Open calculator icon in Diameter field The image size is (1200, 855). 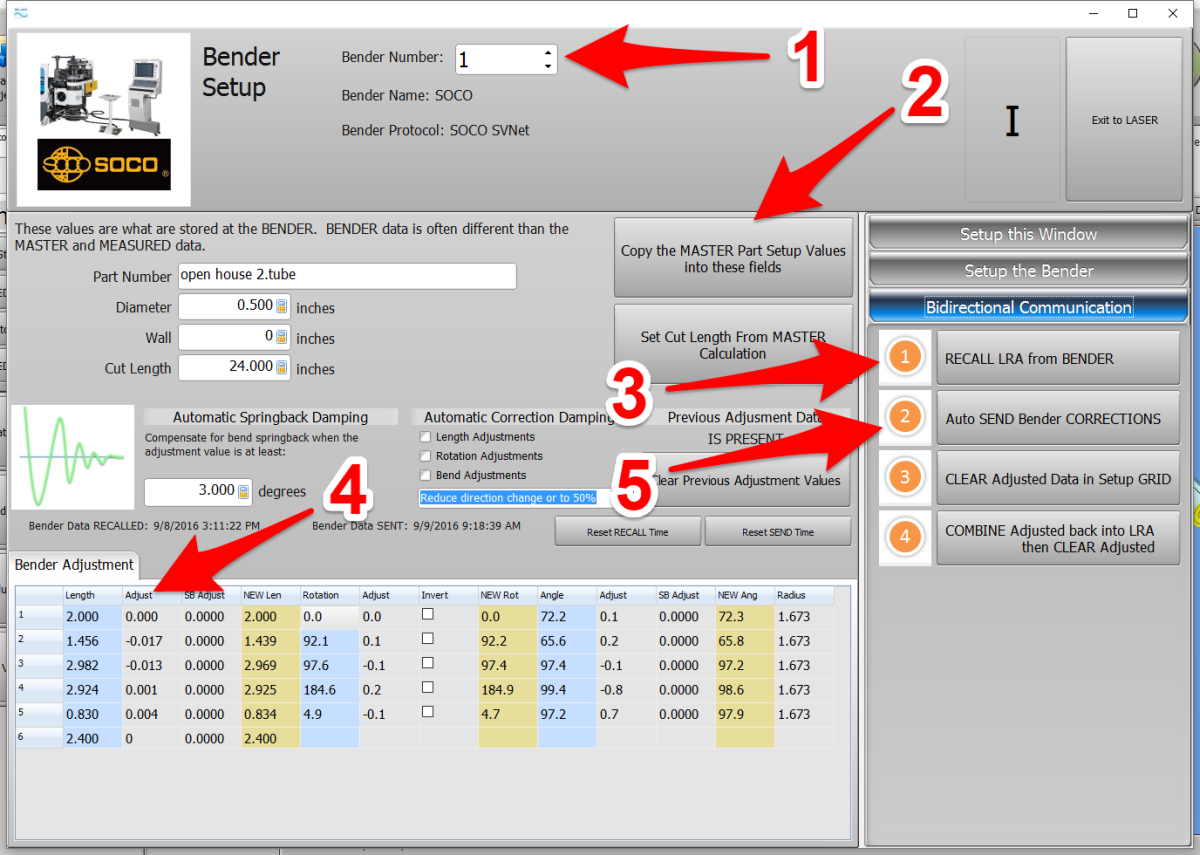click(282, 307)
